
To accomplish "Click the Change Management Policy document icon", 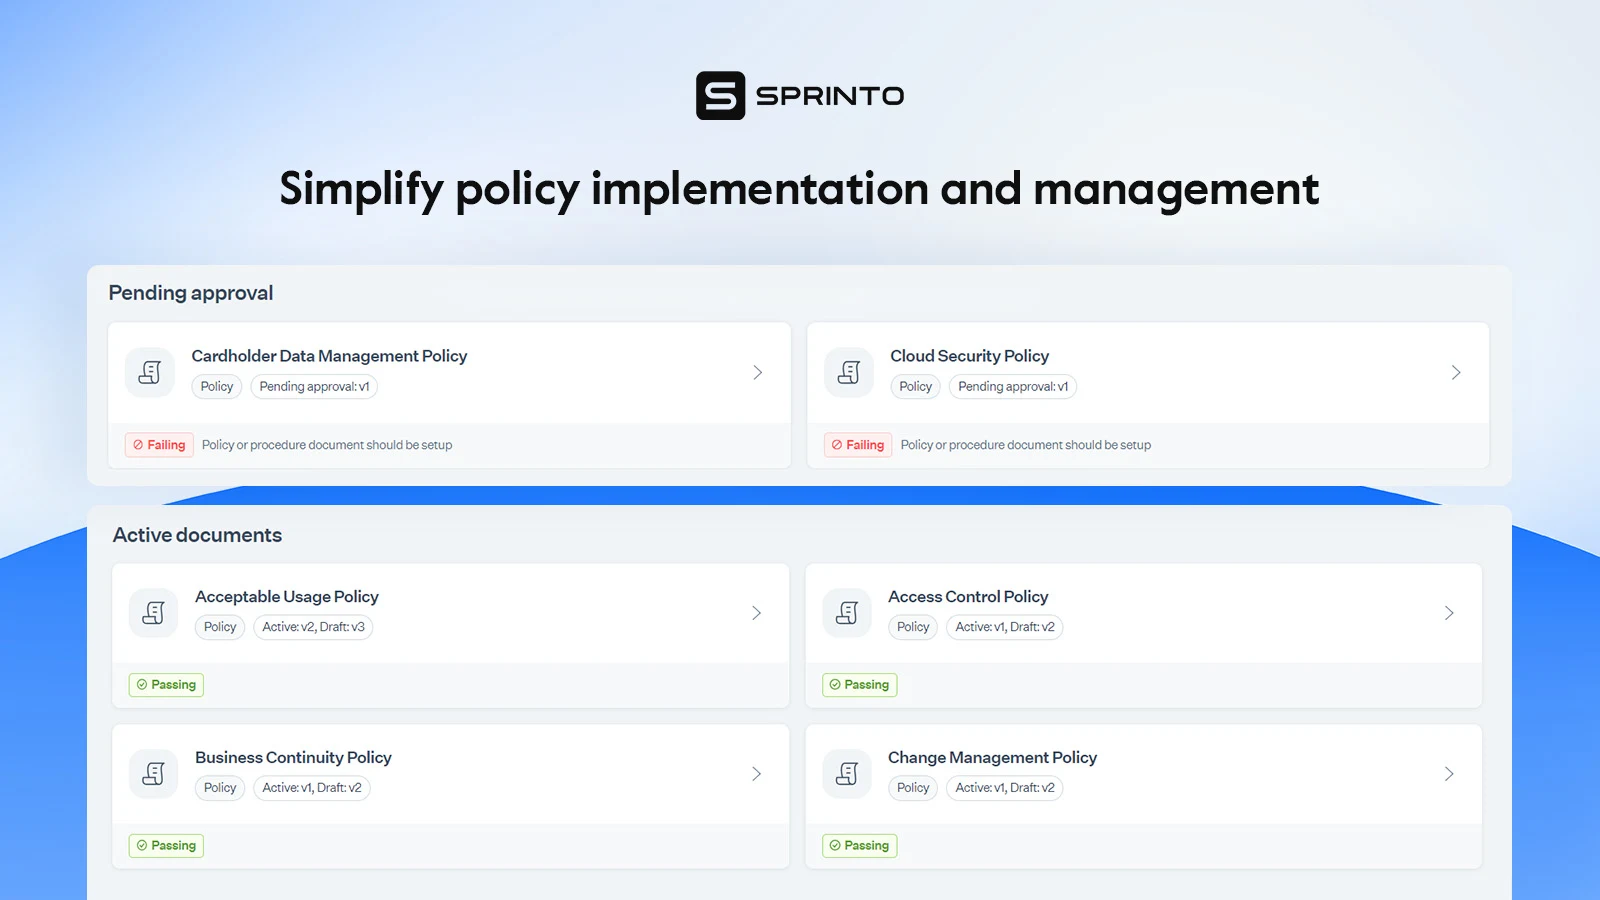I will (x=846, y=773).
